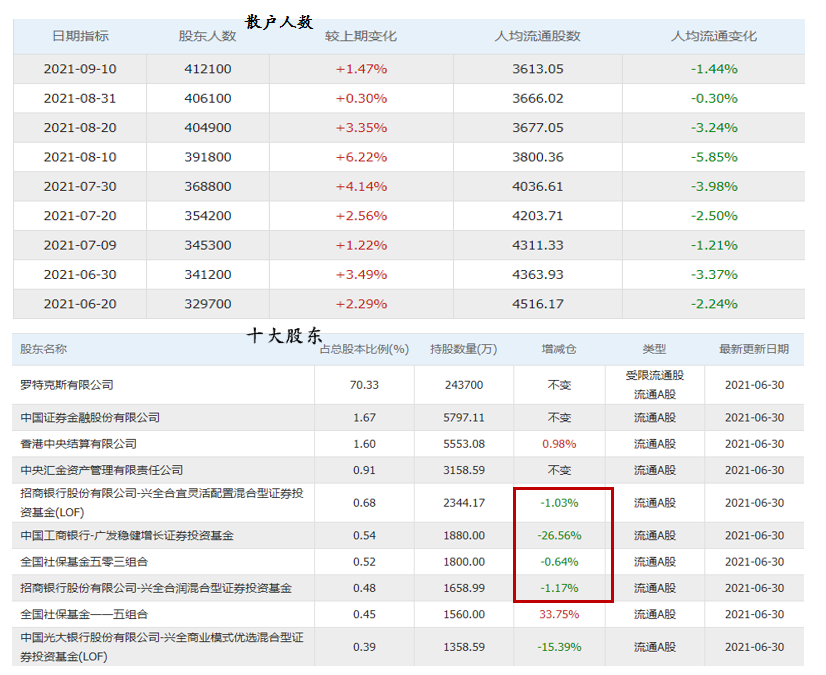Click the 增减仓 column header
Viewport: 826px width, 675px height.
coord(559,349)
